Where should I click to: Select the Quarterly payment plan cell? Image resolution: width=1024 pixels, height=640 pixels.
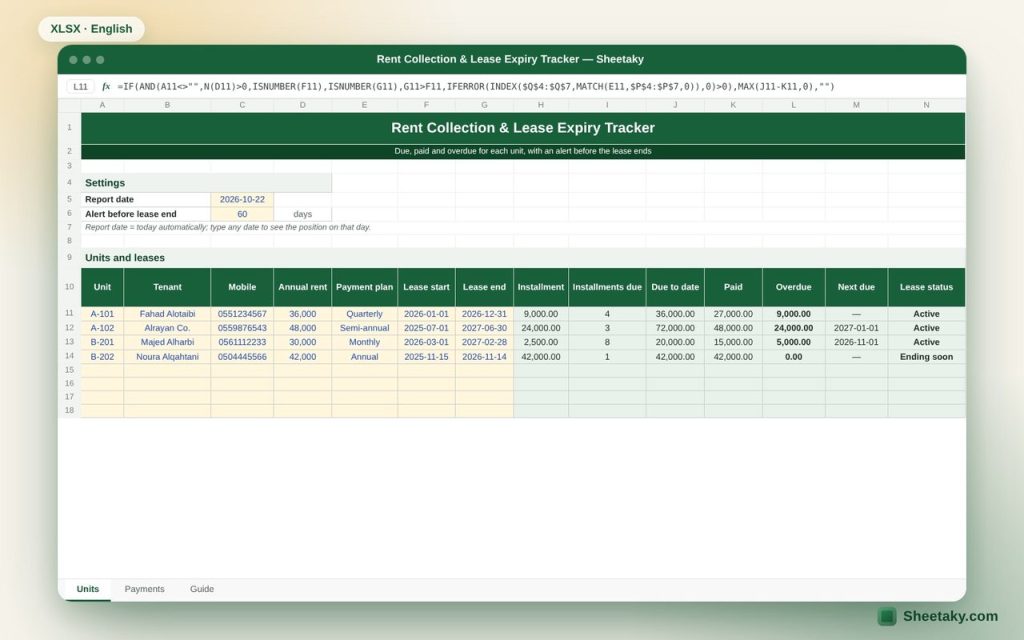pyautogui.click(x=364, y=313)
